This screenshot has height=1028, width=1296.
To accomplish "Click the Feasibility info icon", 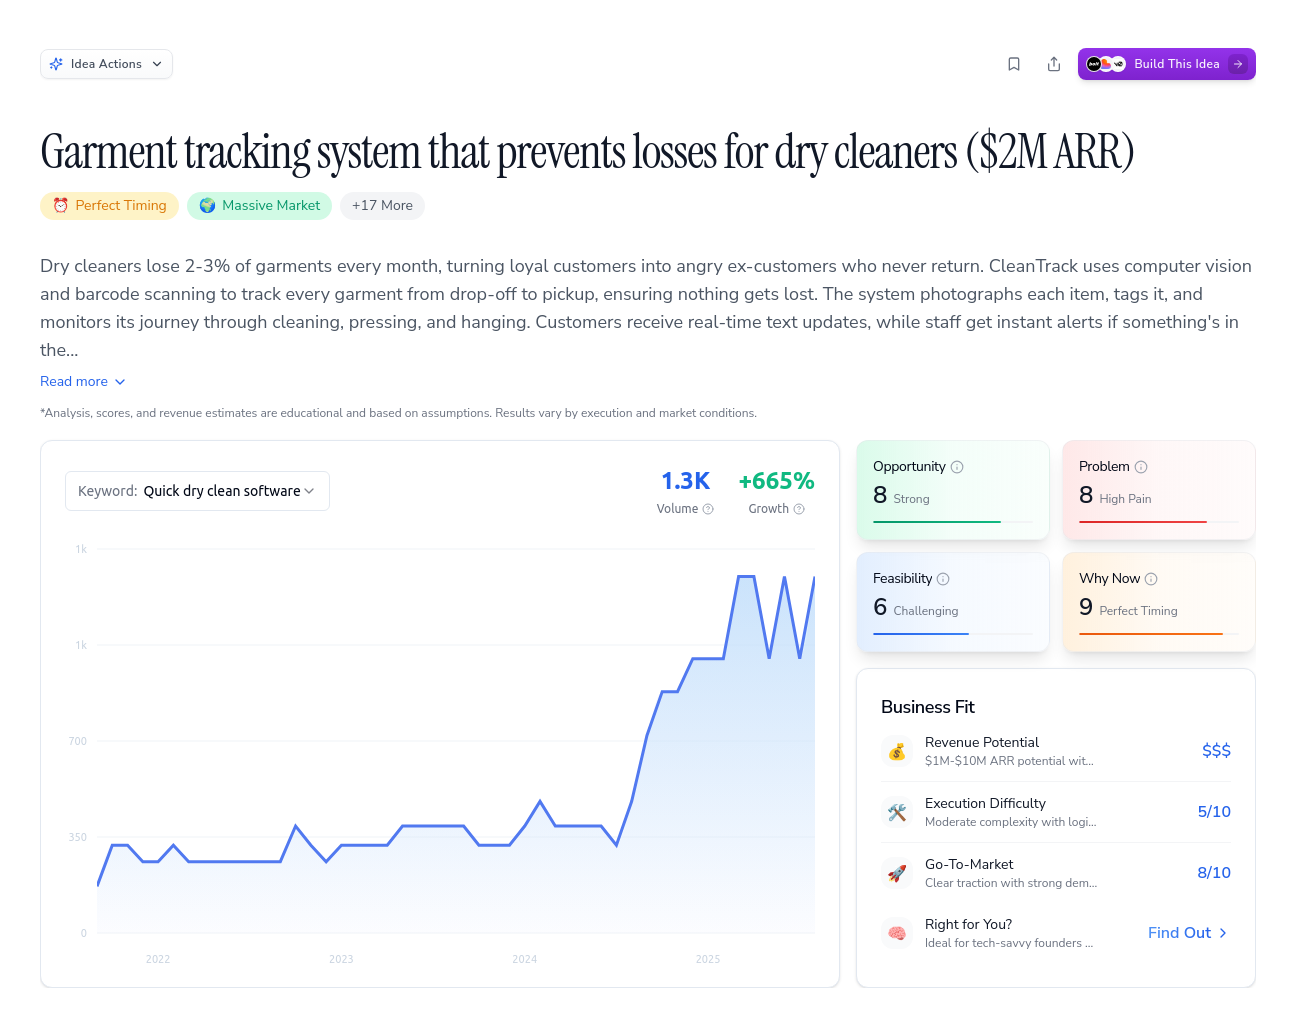I will click(943, 579).
